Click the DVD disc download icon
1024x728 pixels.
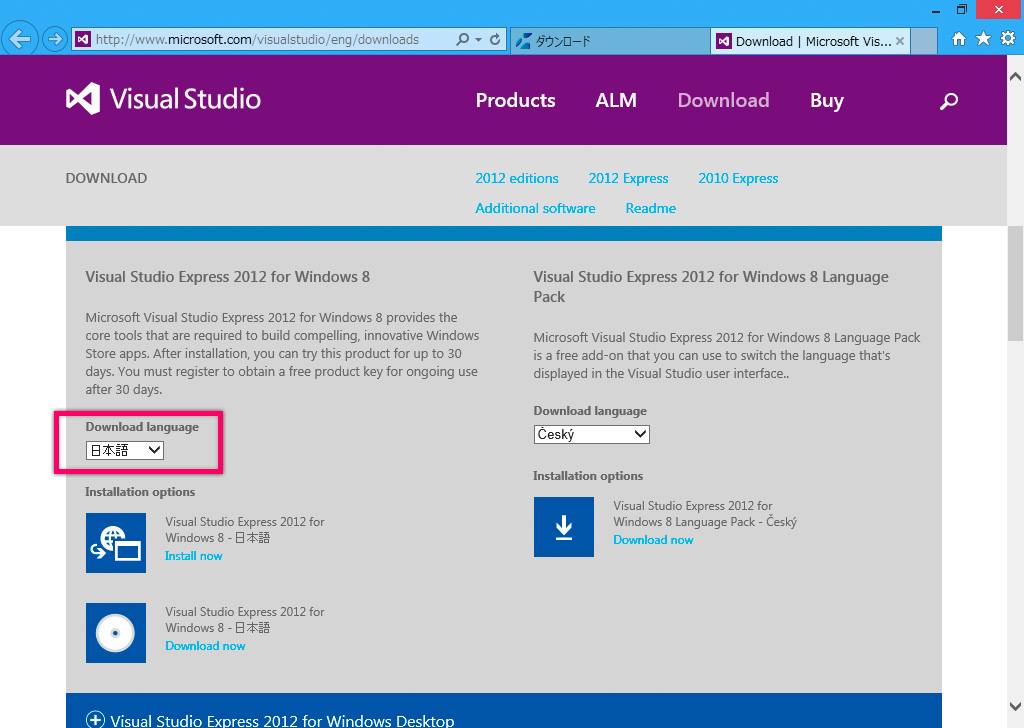116,633
